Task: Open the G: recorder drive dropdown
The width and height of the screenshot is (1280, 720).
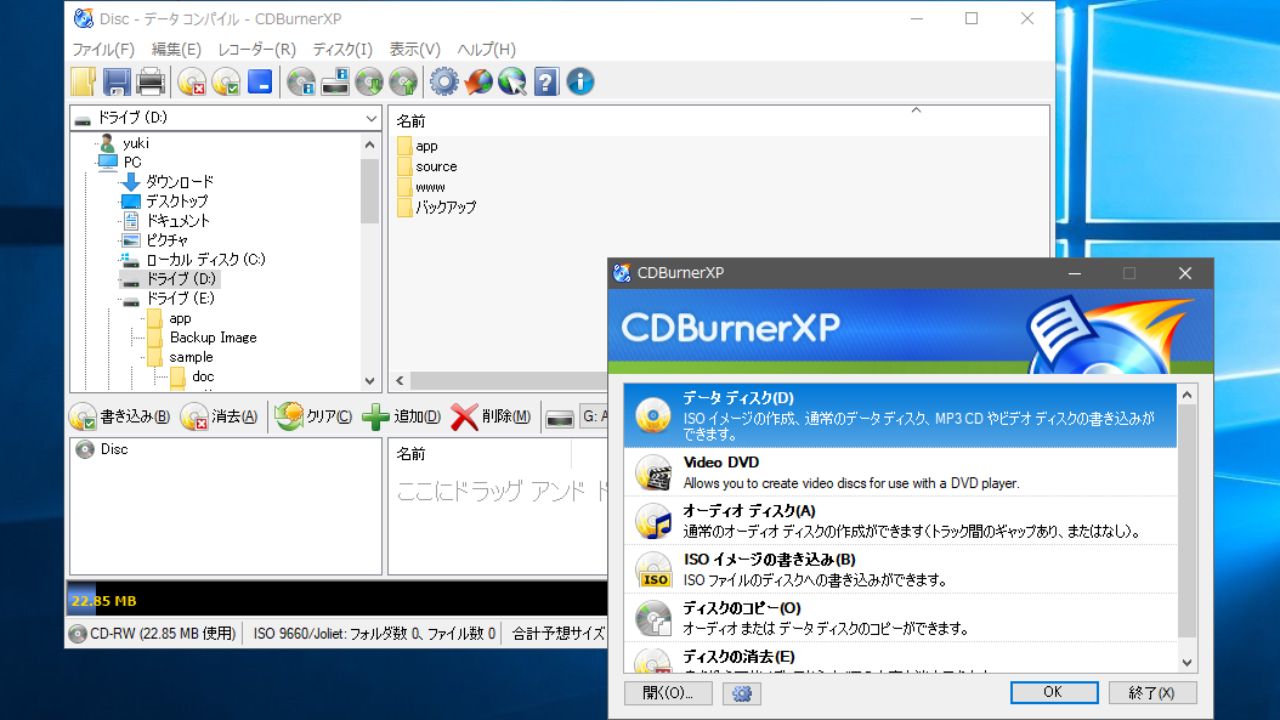Action: pyautogui.click(x=594, y=417)
